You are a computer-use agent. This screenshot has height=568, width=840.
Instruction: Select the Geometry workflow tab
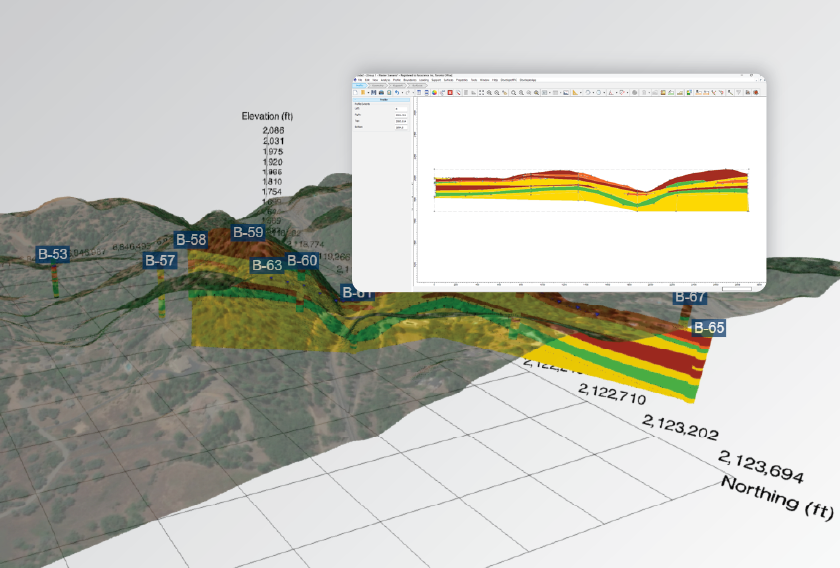pos(378,85)
